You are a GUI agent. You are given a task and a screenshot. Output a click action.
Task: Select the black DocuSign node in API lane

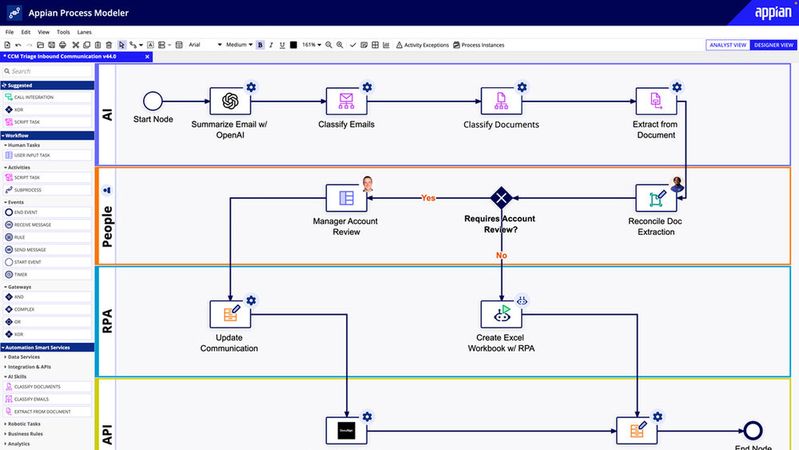[x=347, y=431]
